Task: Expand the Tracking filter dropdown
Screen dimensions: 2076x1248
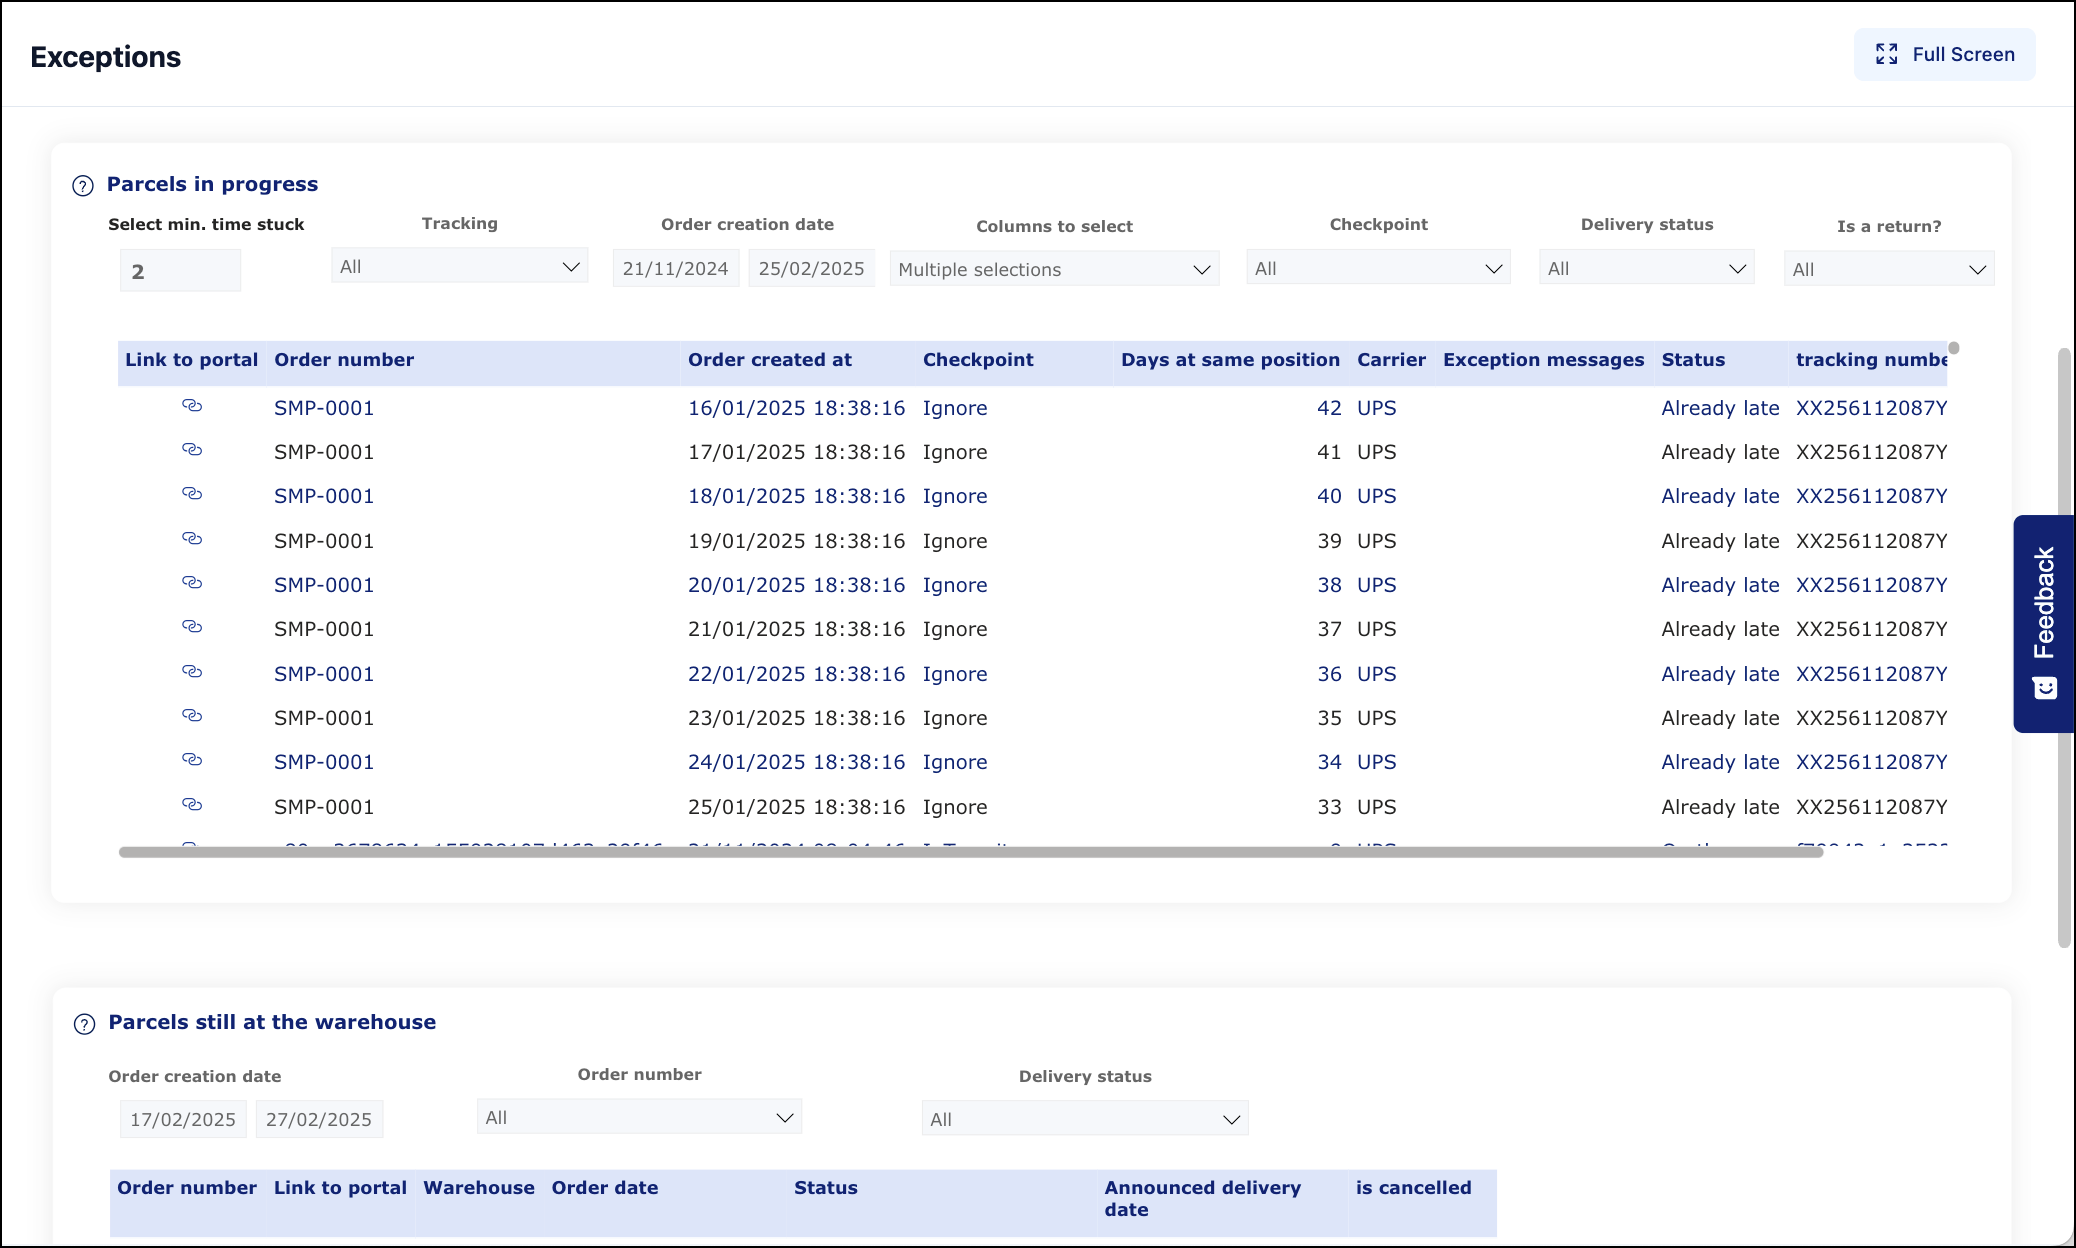Action: click(459, 267)
